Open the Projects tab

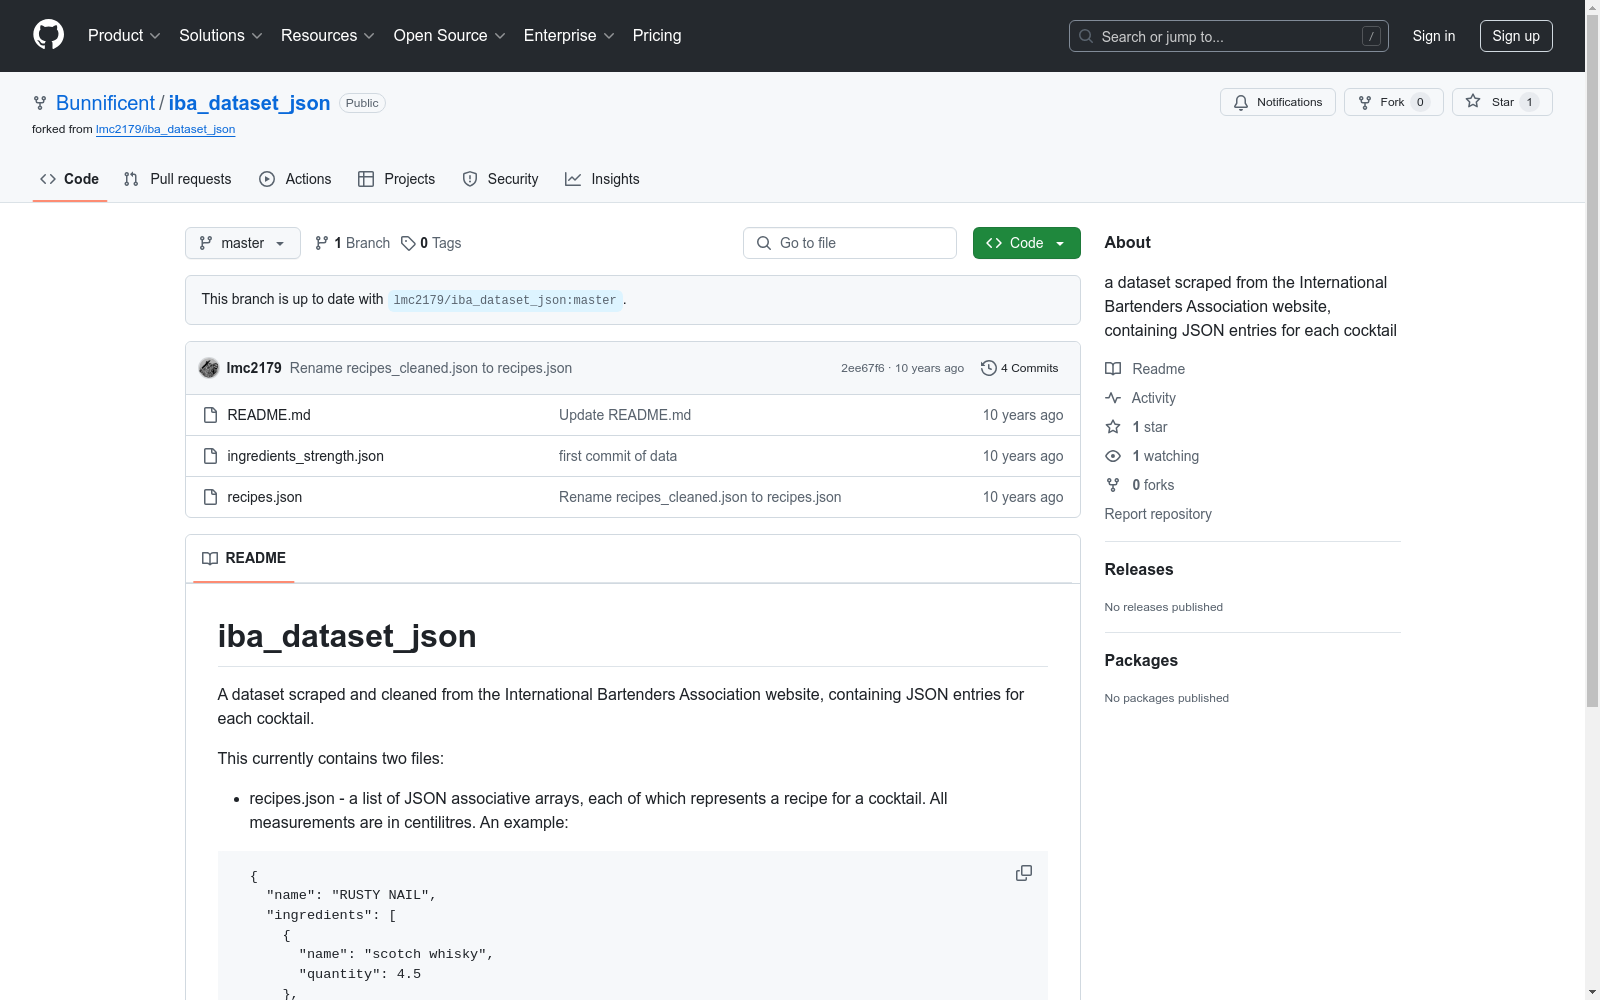(397, 179)
